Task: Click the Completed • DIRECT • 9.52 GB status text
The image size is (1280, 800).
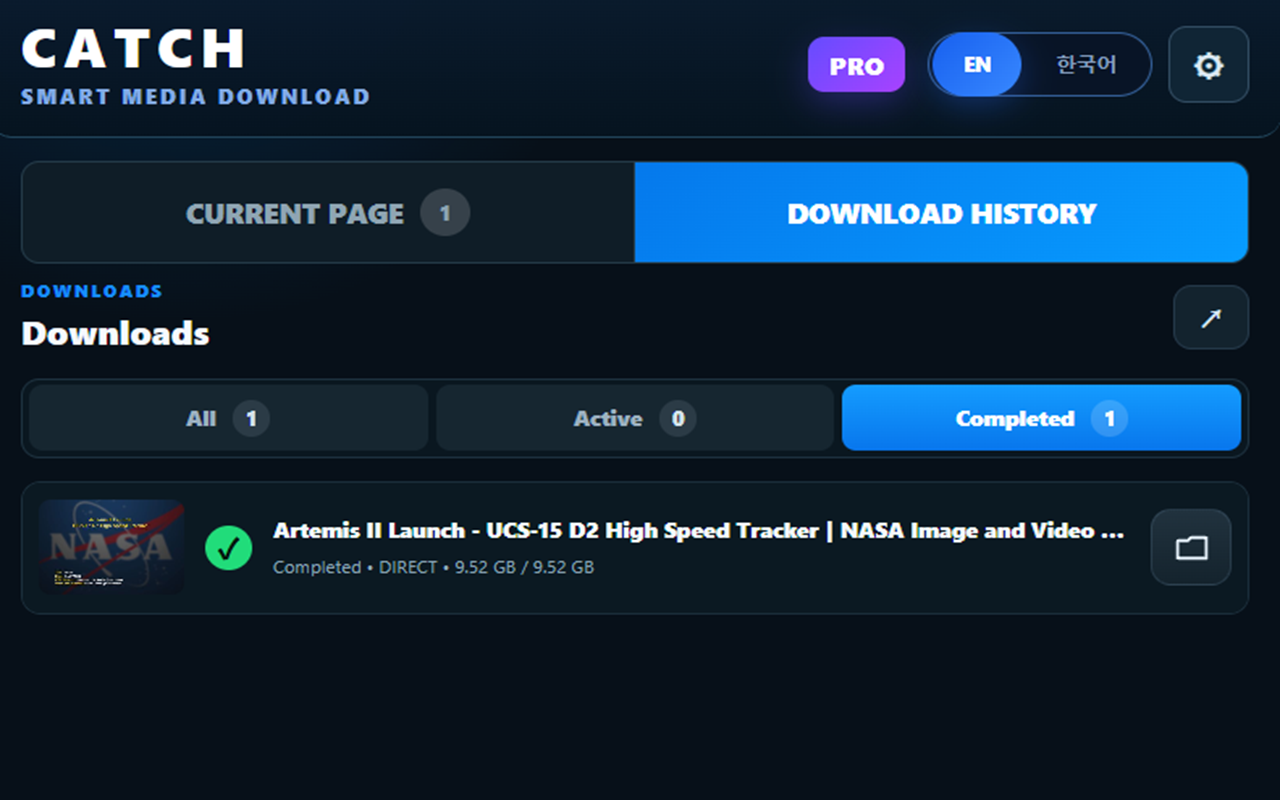Action: [433, 567]
